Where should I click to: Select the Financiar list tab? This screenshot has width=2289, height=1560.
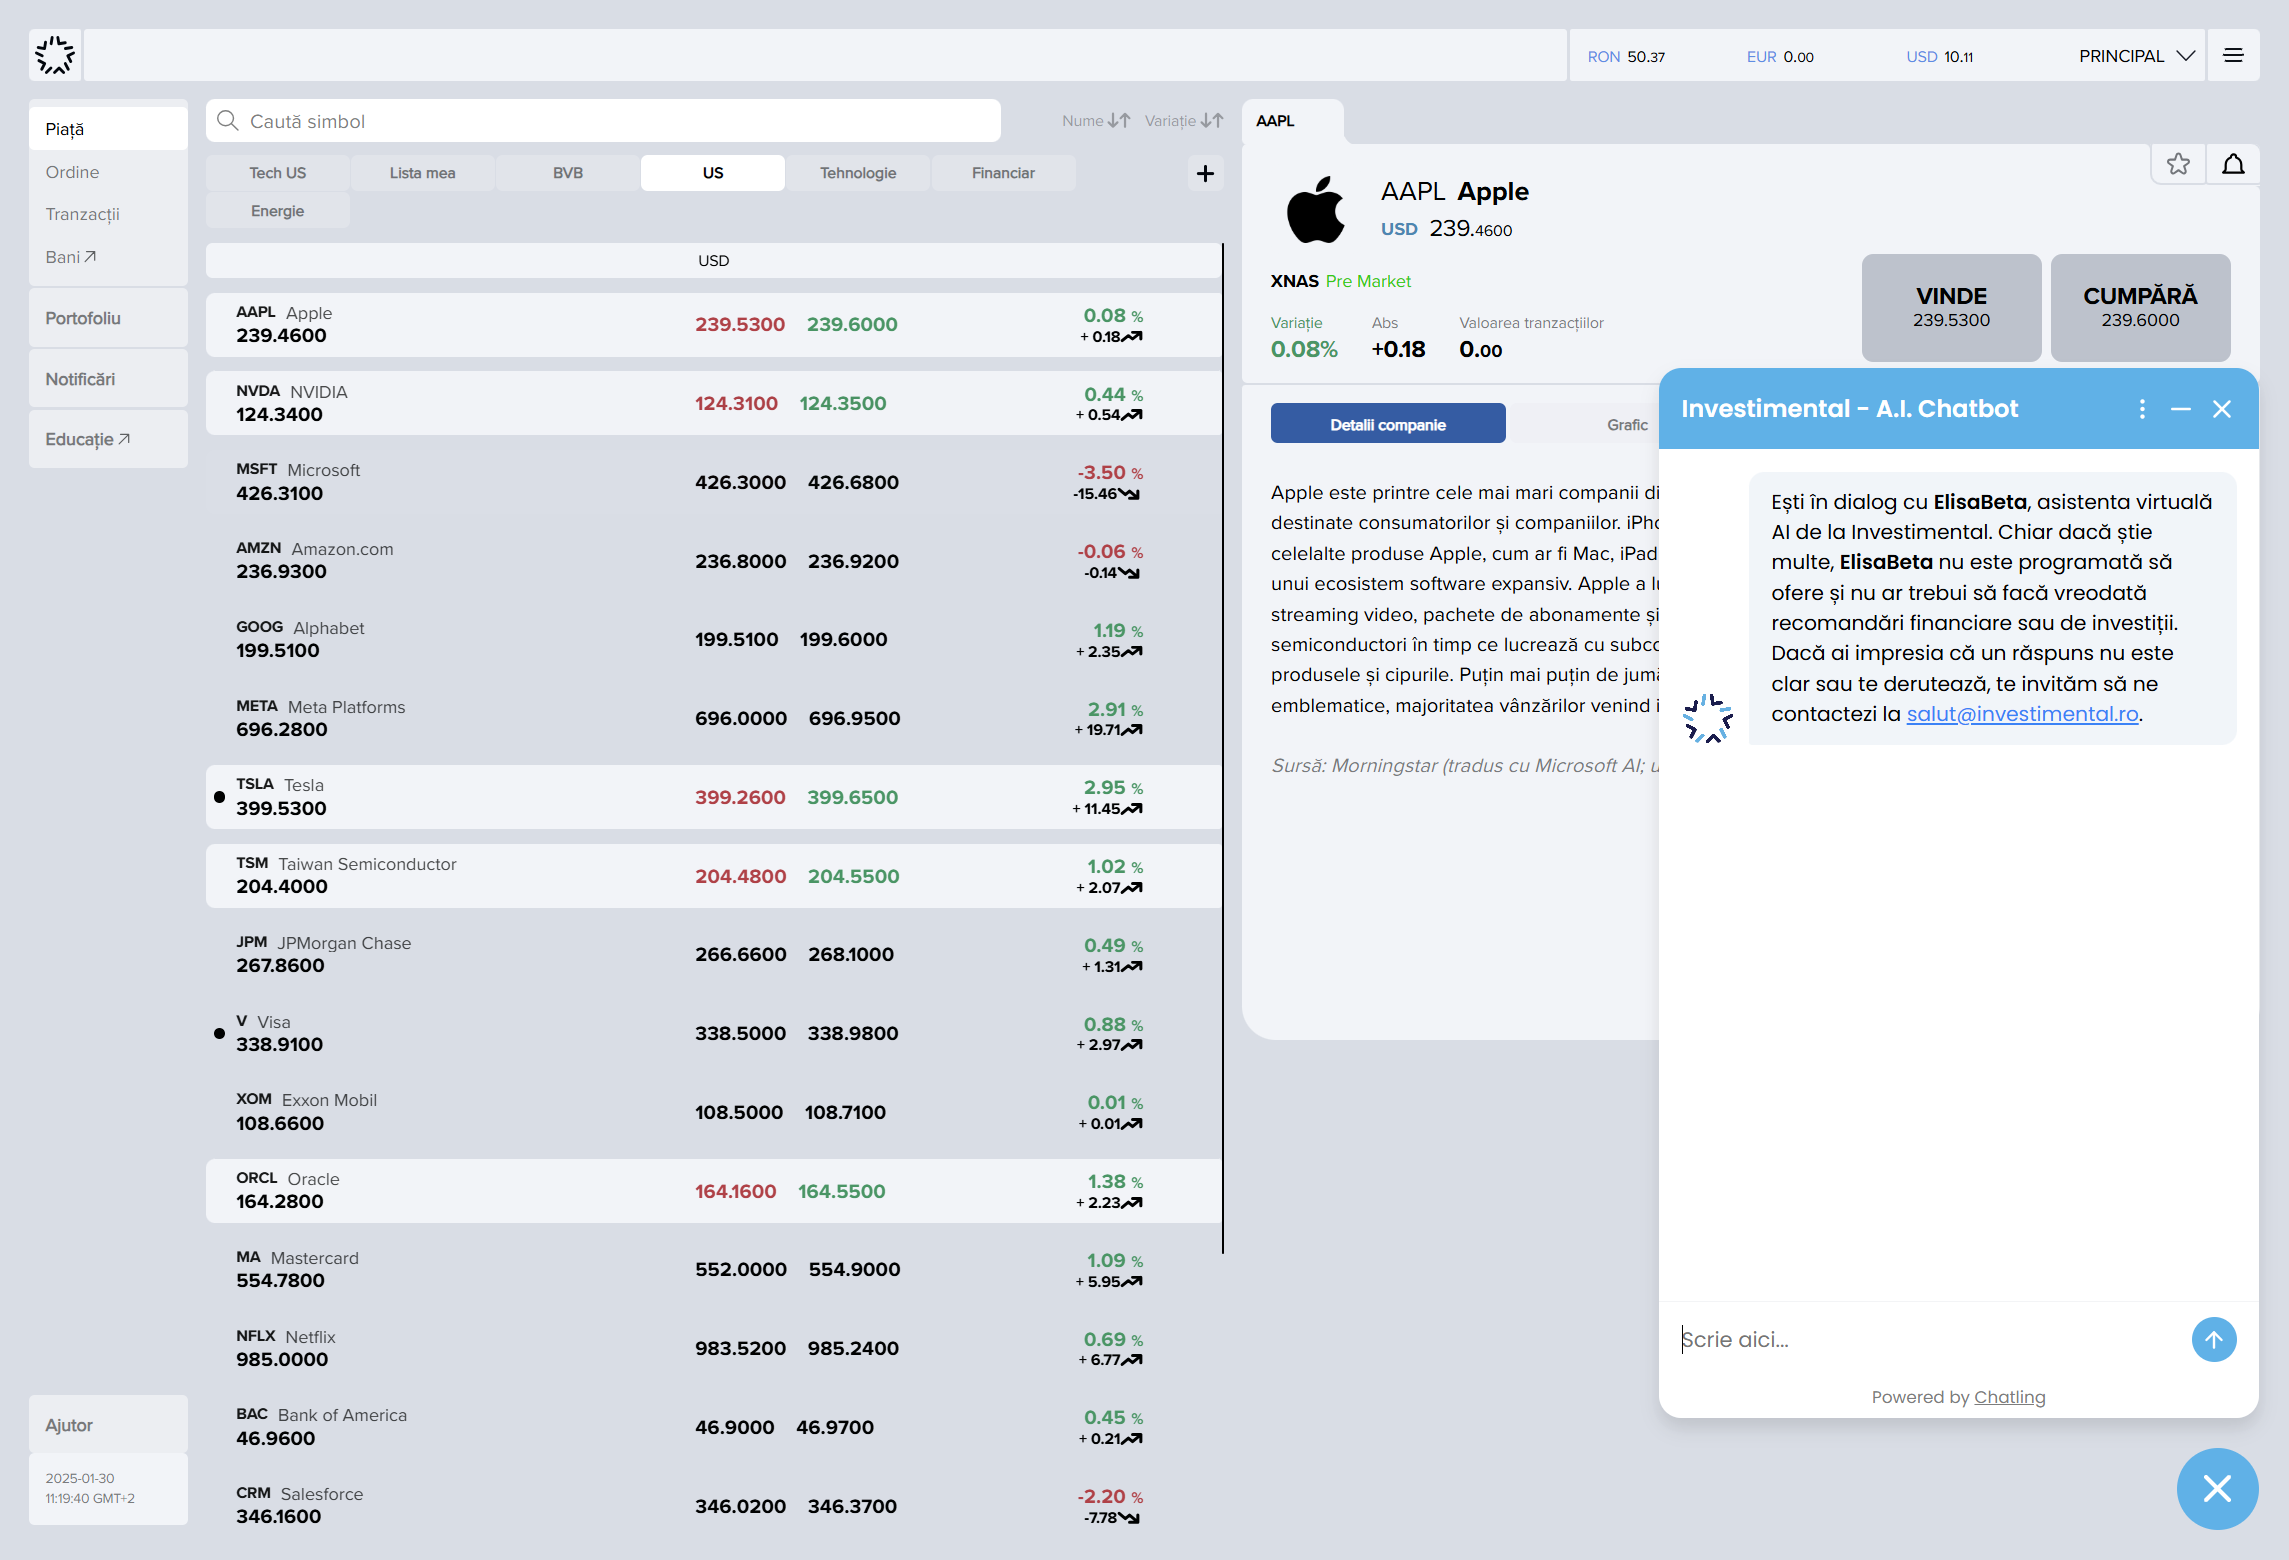tap(1003, 173)
